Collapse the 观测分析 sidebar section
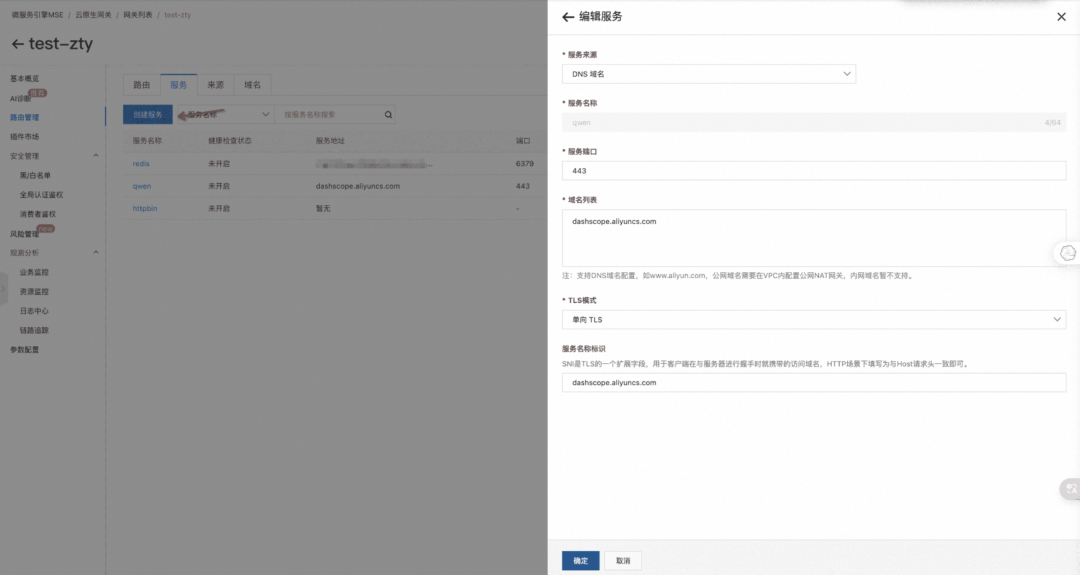The height and width of the screenshot is (575, 1080). click(x=96, y=253)
